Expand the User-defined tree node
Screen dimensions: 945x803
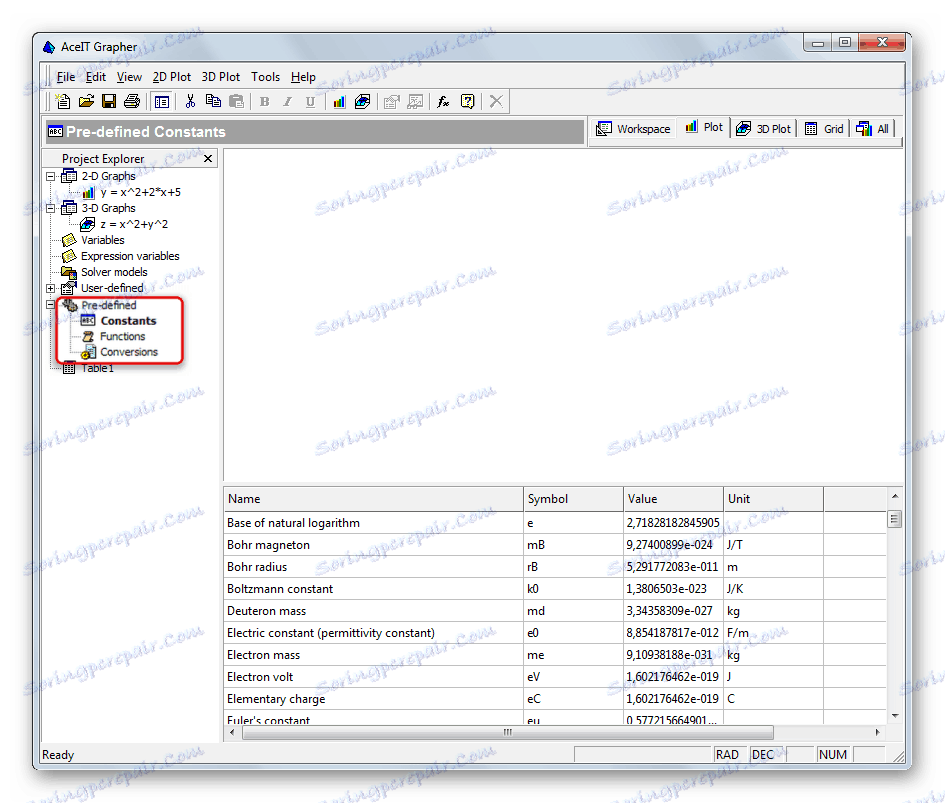(x=51, y=288)
